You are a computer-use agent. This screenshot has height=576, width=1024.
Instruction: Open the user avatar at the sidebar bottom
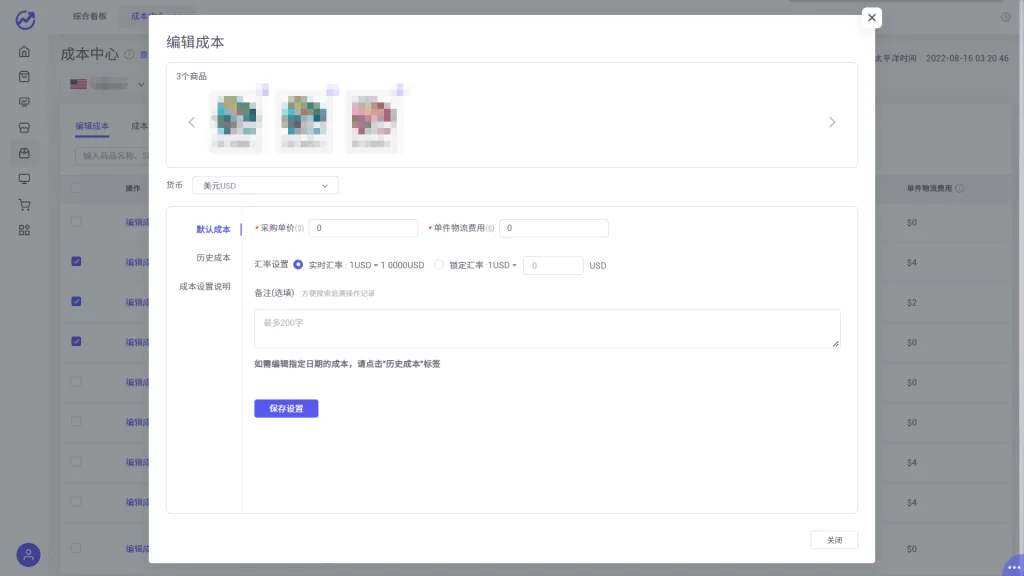(28, 554)
